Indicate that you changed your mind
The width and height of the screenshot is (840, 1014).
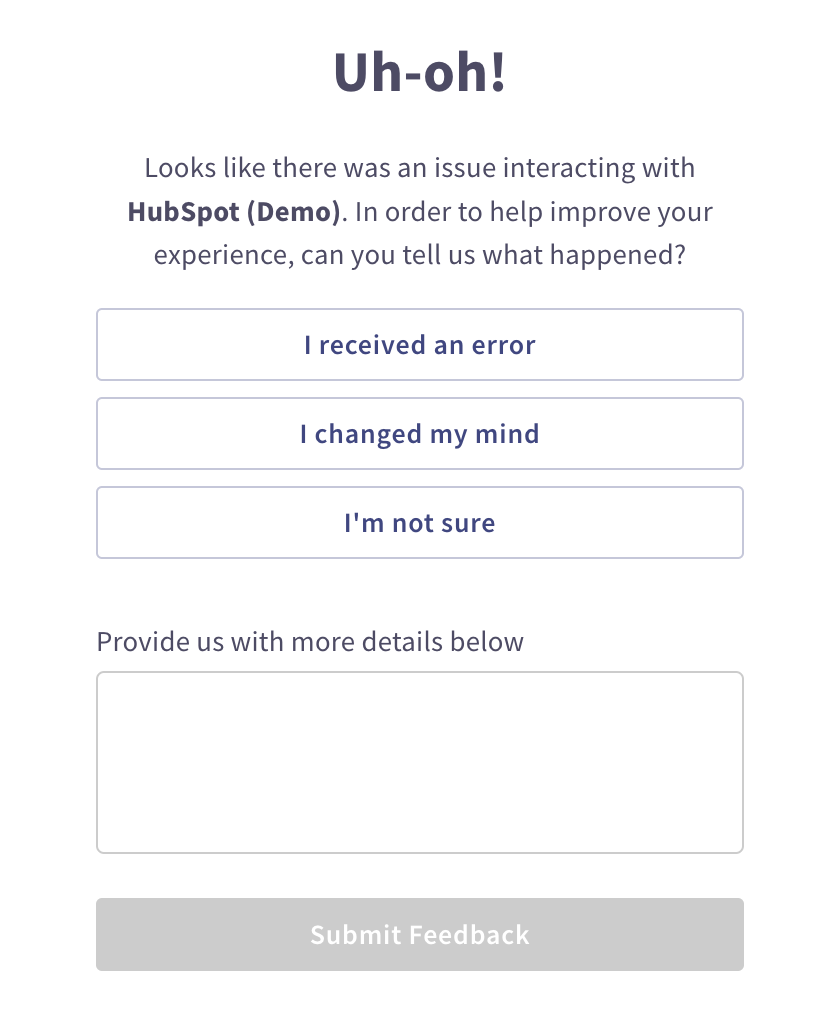point(420,434)
